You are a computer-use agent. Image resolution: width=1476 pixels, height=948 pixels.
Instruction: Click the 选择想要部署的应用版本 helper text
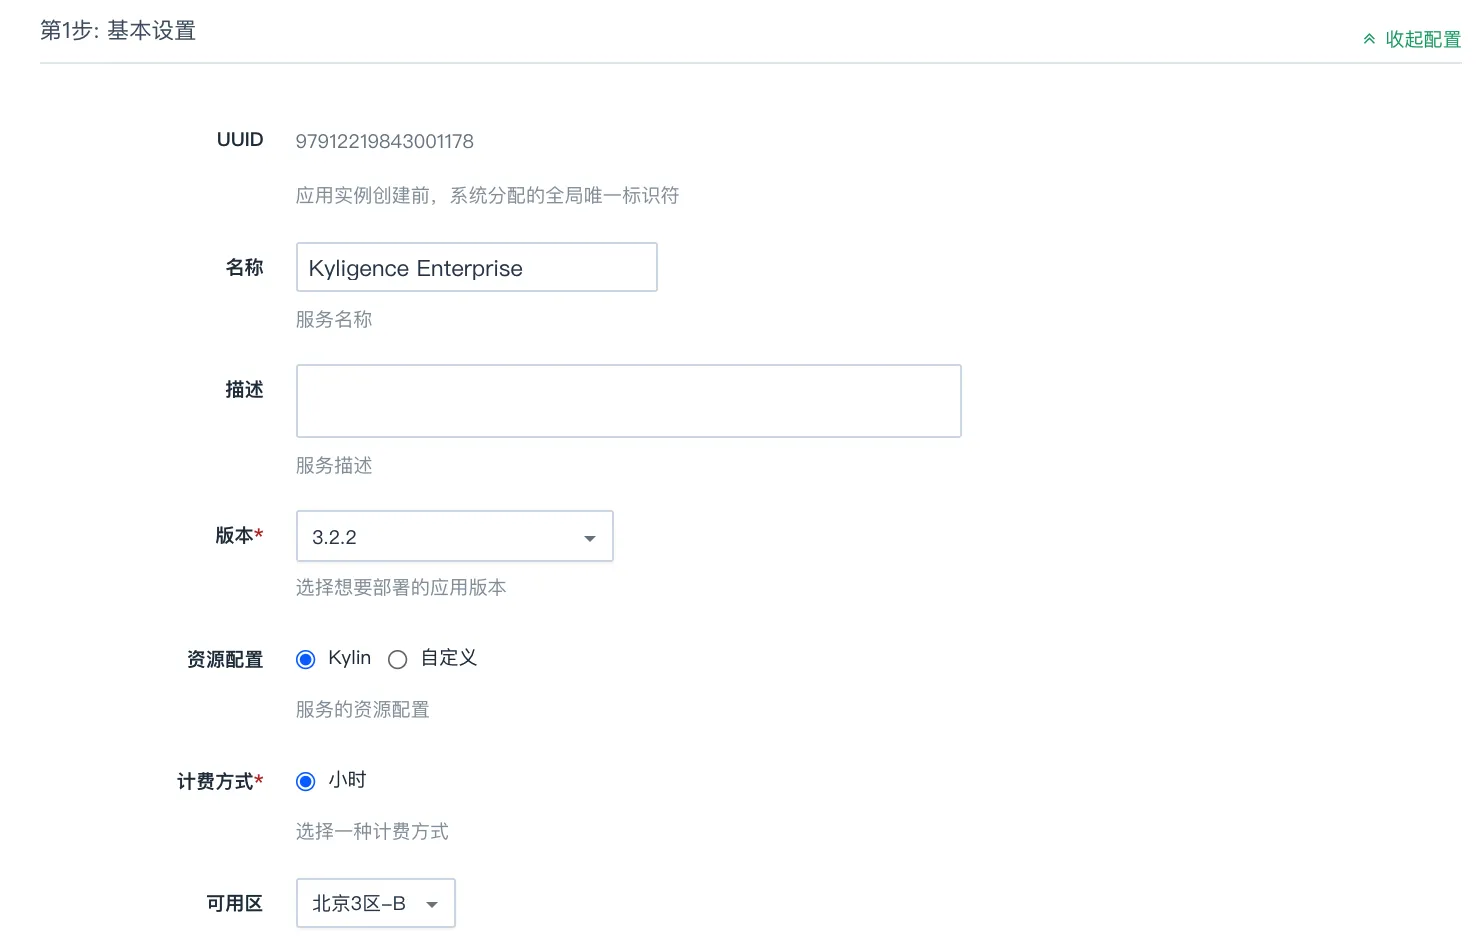pyautogui.click(x=401, y=587)
